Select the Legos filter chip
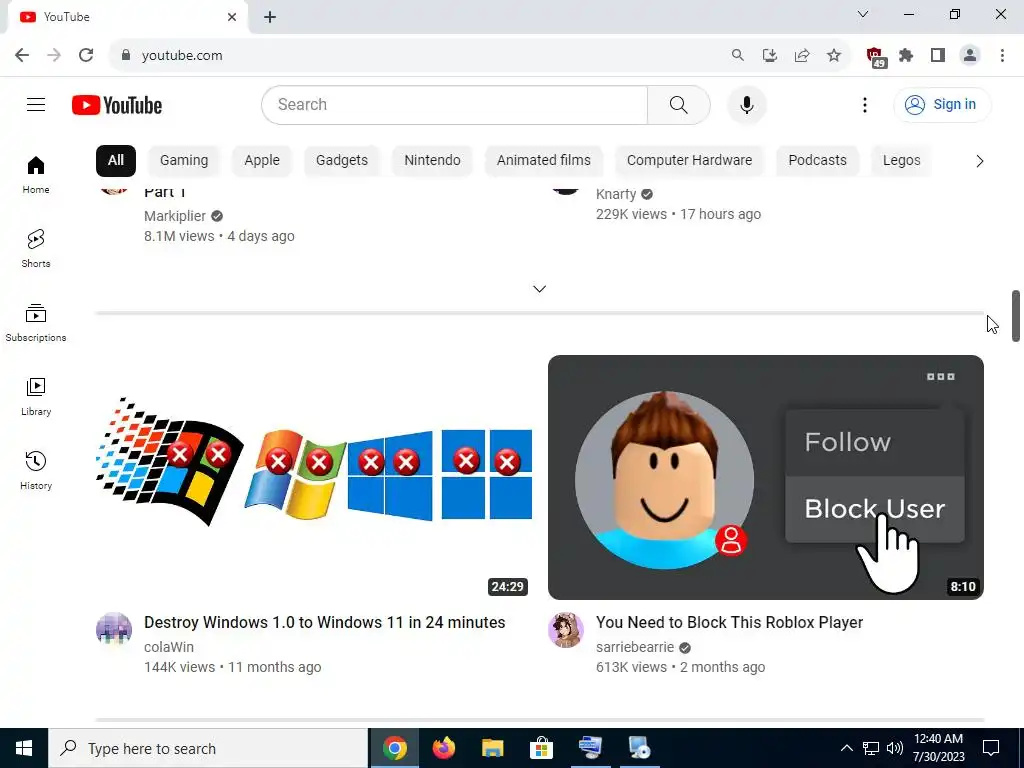This screenshot has height=768, width=1024. coord(901,161)
